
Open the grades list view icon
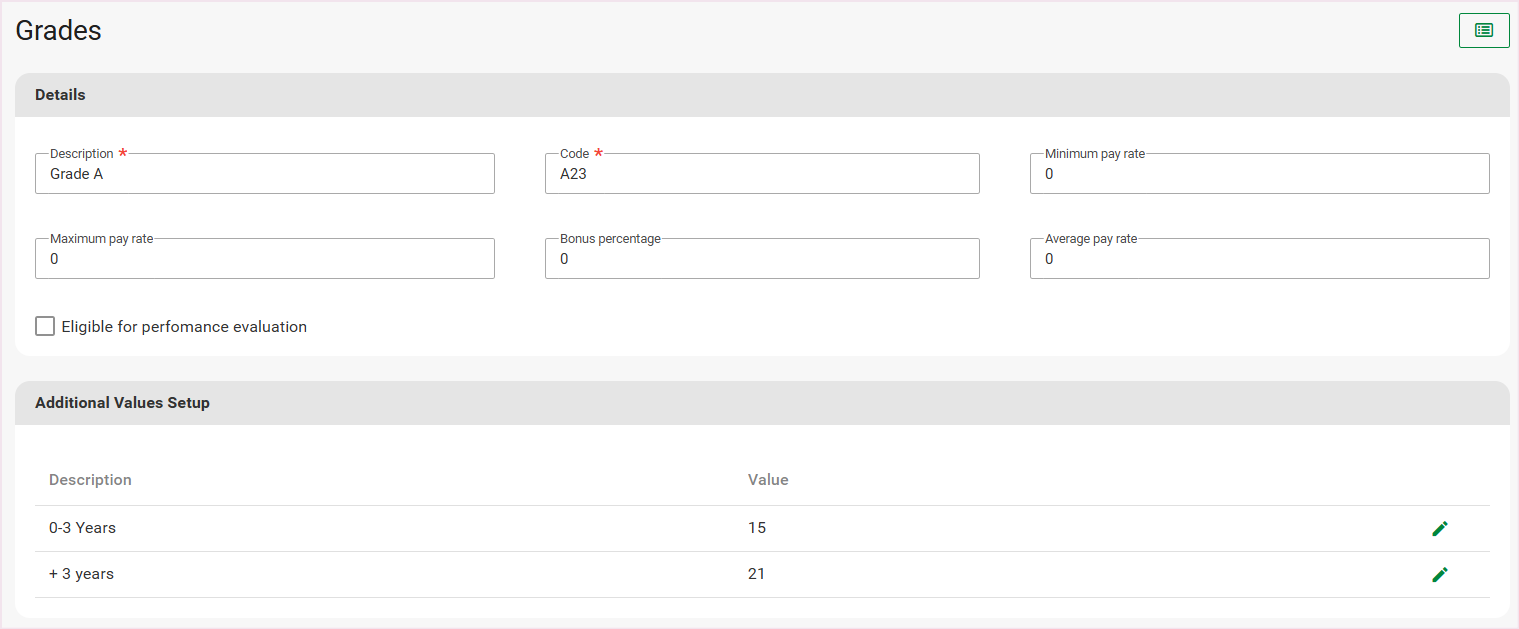pos(1483,31)
